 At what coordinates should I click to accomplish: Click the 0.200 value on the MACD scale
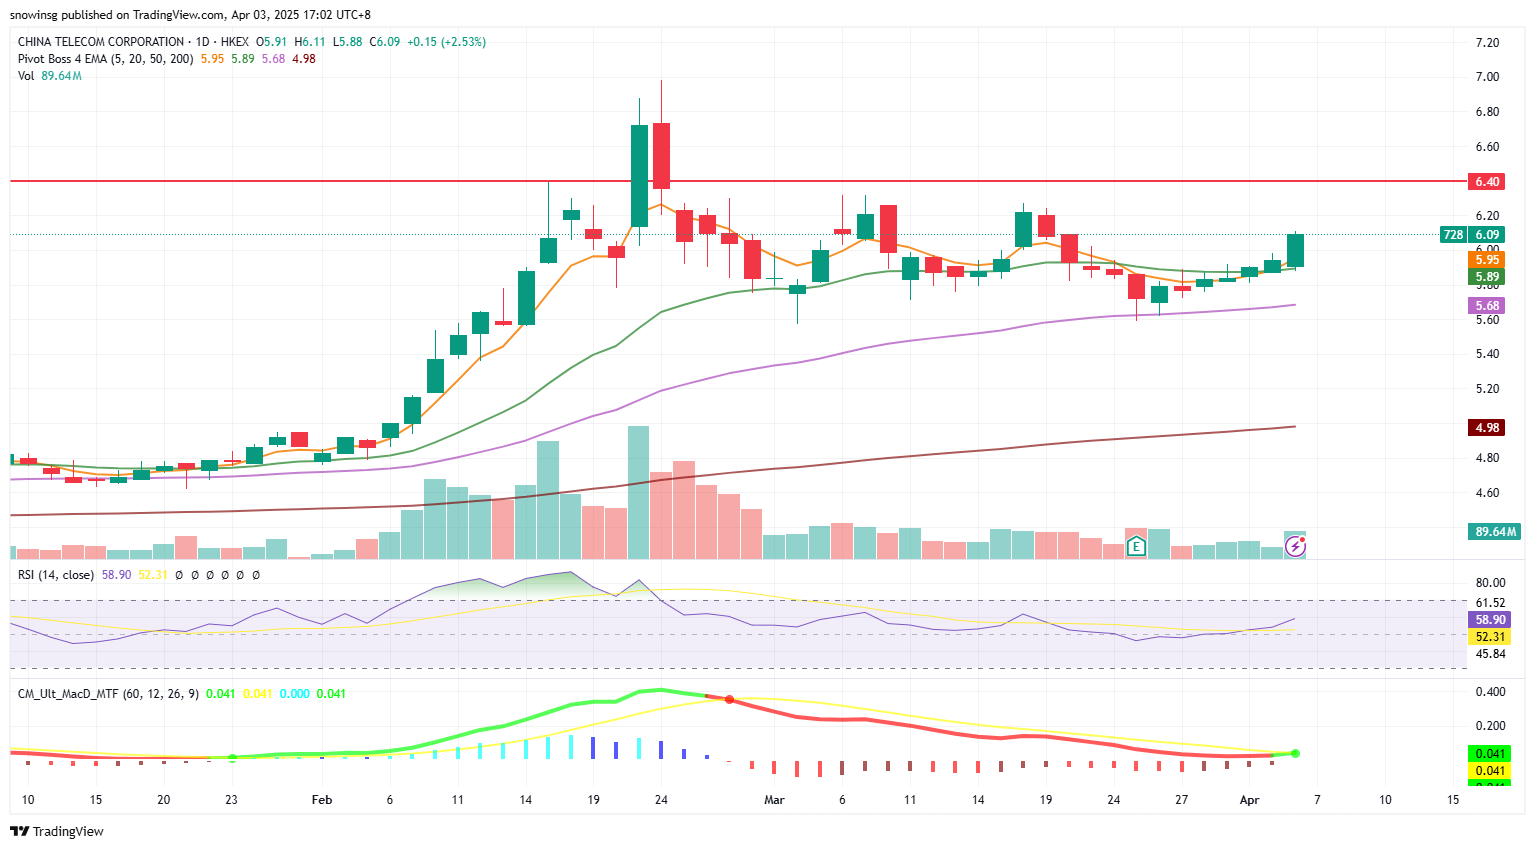[1490, 726]
